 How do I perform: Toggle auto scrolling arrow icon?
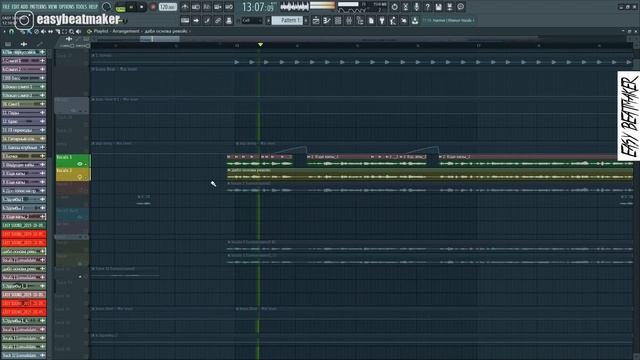coord(196,20)
